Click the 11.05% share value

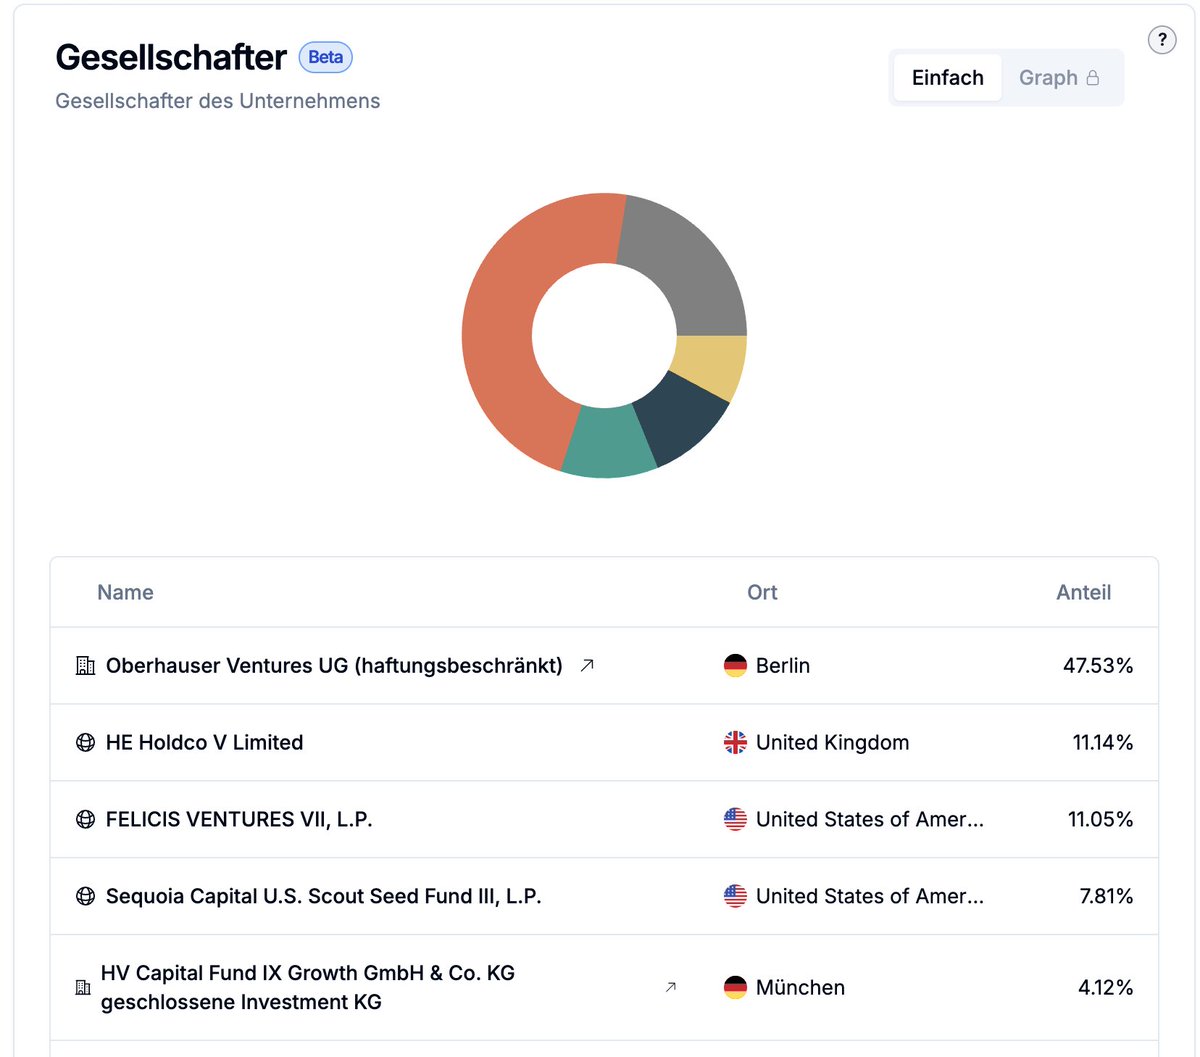point(1101,819)
